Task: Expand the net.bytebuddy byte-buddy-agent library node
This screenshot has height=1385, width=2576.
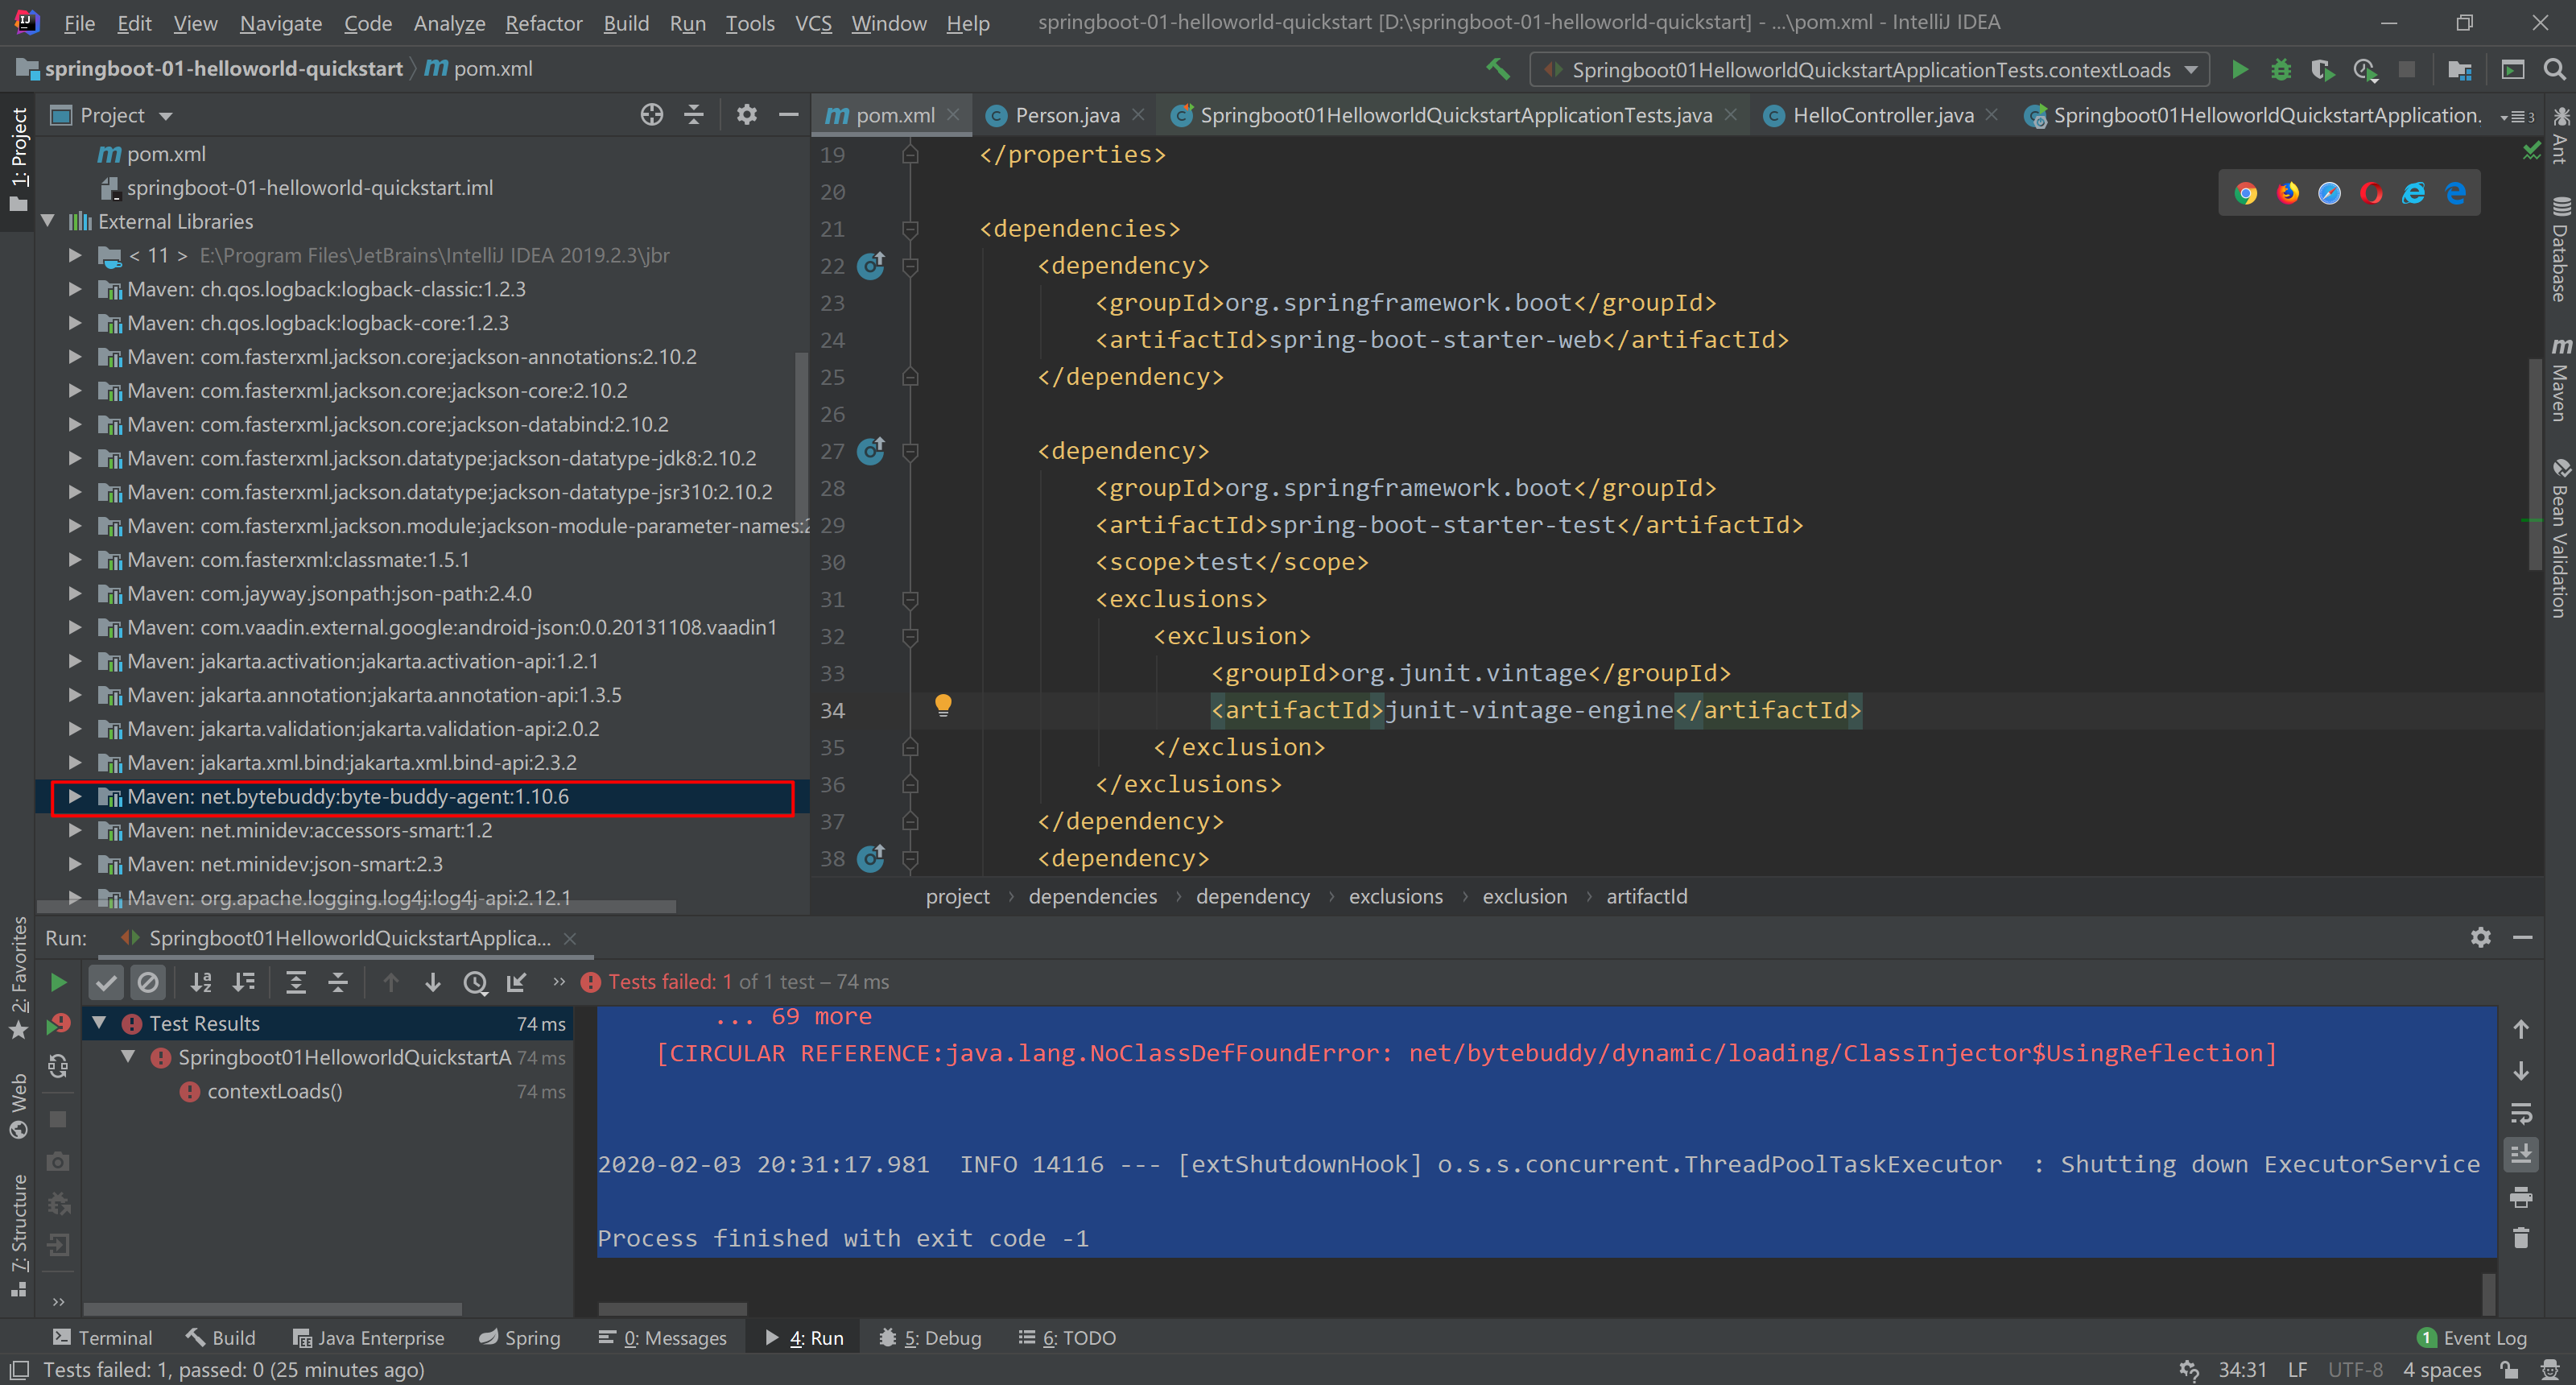Action: [x=75, y=797]
